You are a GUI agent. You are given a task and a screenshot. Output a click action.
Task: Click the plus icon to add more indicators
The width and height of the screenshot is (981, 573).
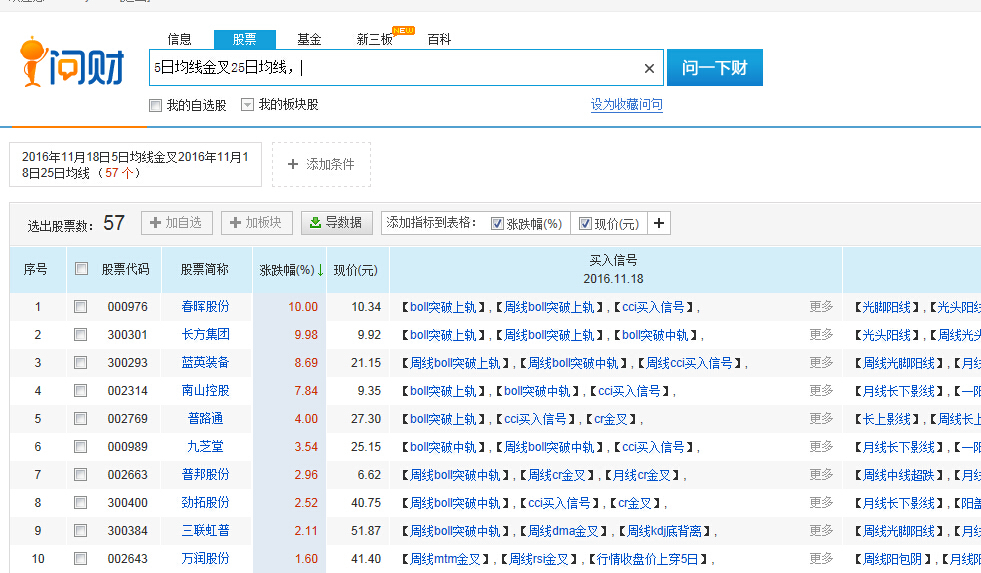point(659,223)
